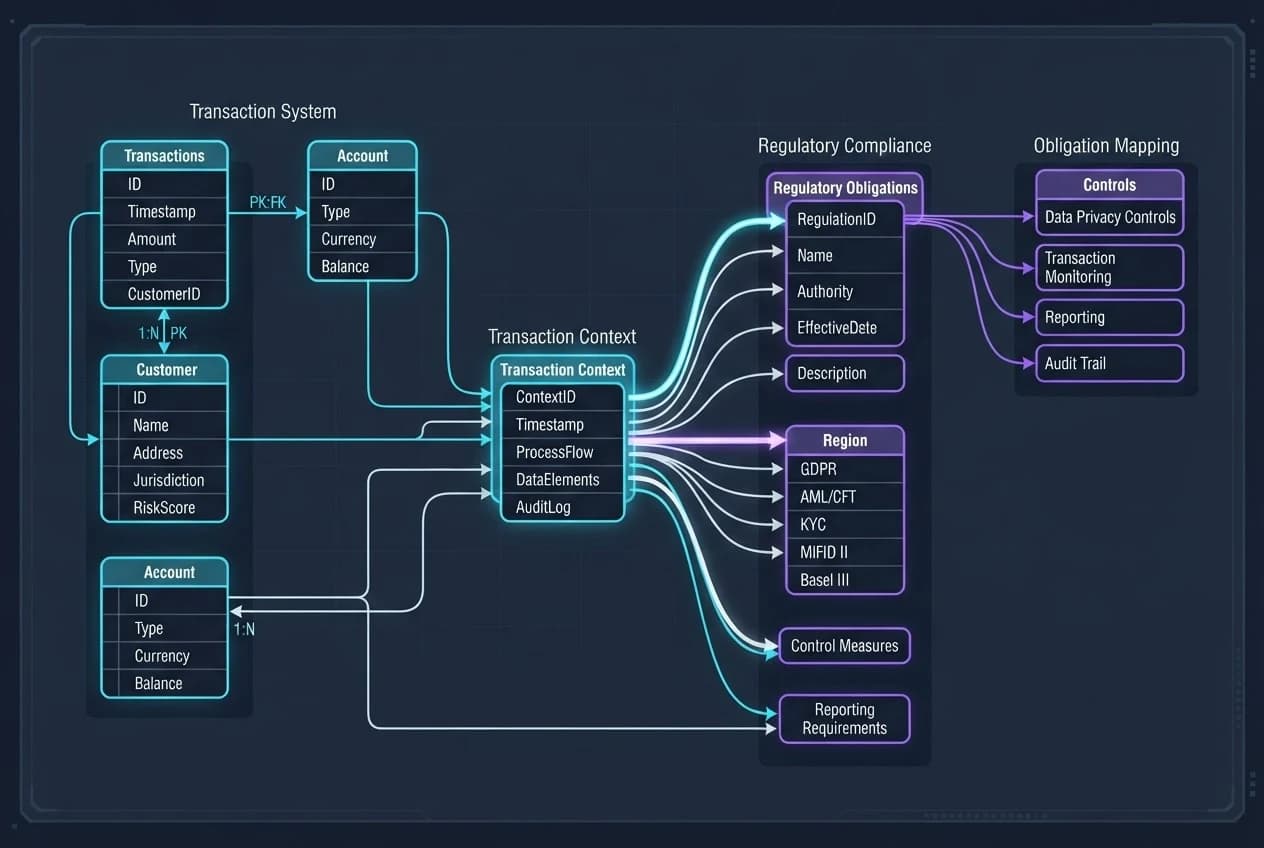Click the Customer table header
The width and height of the screenshot is (1264, 848).
pos(165,370)
